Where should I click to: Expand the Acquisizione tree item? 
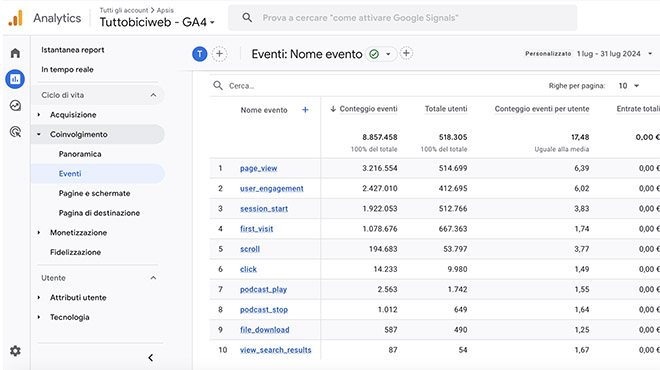pyautogui.click(x=39, y=115)
